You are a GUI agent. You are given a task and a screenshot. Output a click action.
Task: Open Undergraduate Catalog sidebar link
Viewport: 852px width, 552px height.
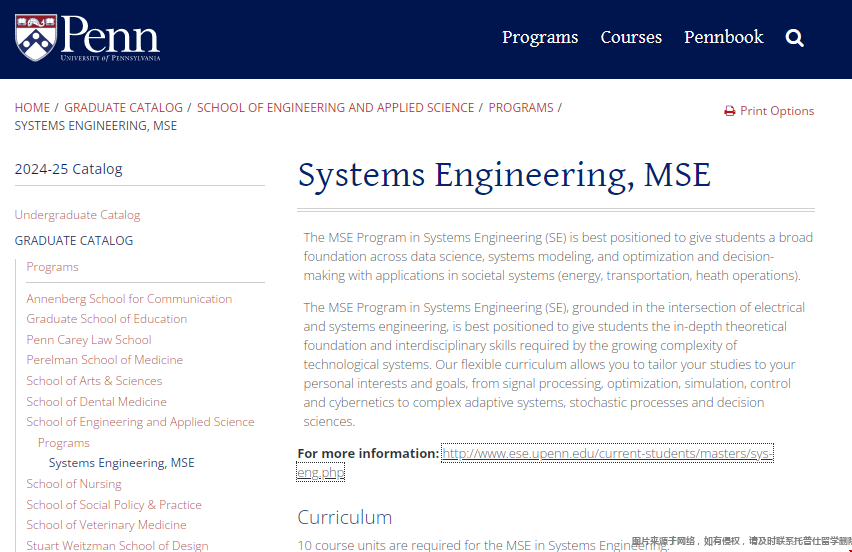(77, 215)
